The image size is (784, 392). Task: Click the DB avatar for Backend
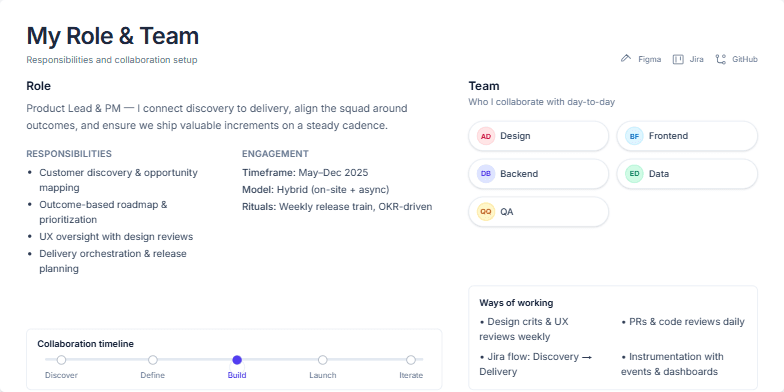[486, 174]
